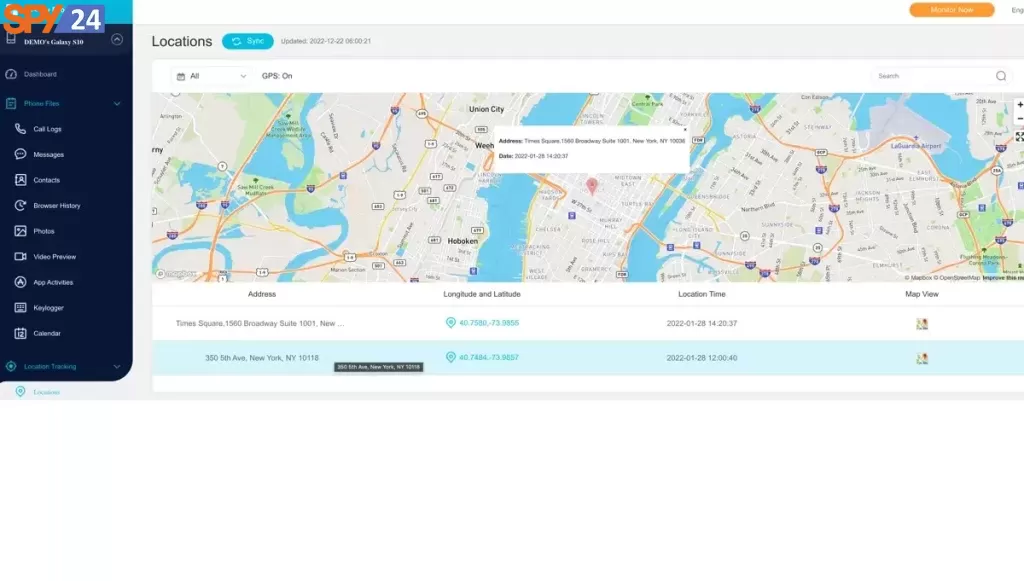Click the pin icon beside 40.7580,-73.9855
1024x581 pixels.
tap(451, 322)
